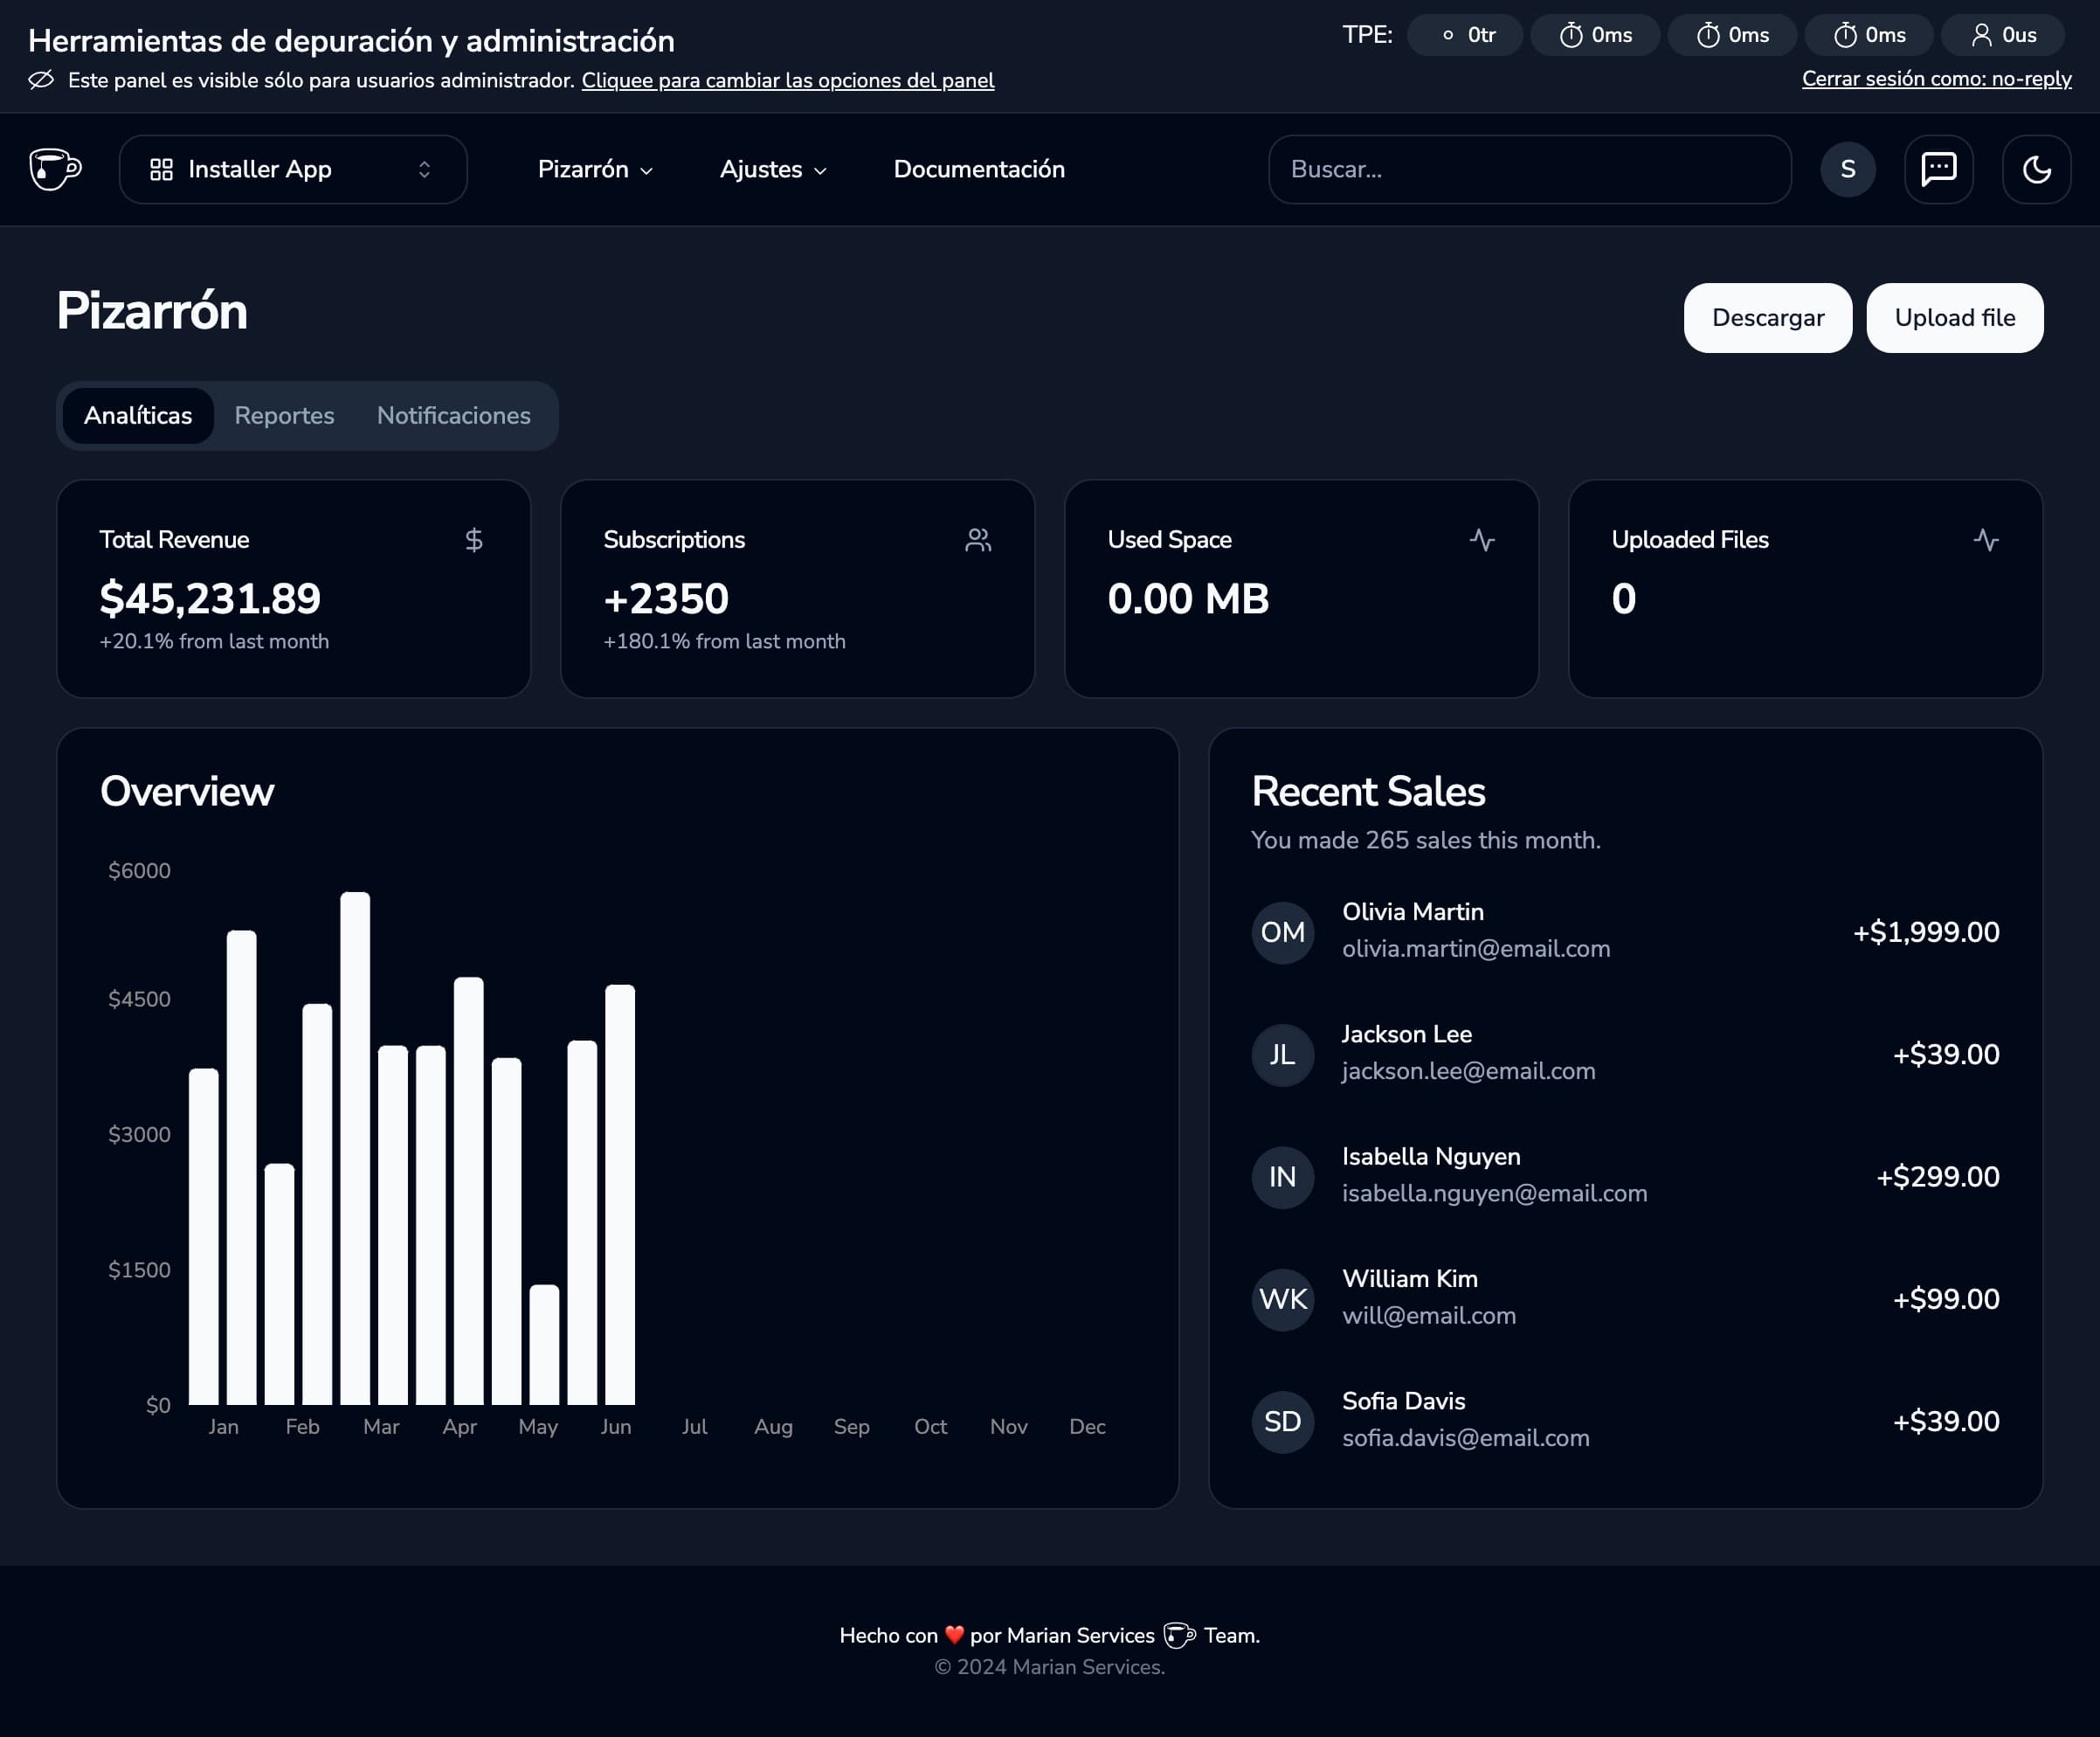Click the users icon on Subscriptions card
The height and width of the screenshot is (1737, 2100).
(x=978, y=540)
